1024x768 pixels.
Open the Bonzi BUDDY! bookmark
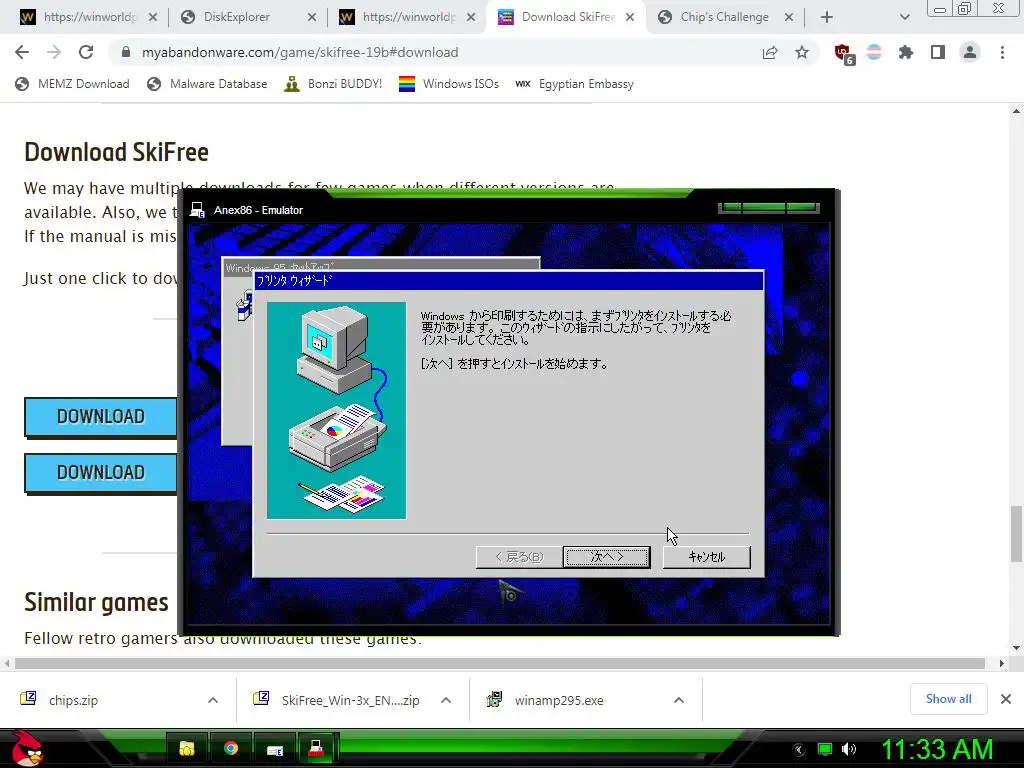coord(333,84)
